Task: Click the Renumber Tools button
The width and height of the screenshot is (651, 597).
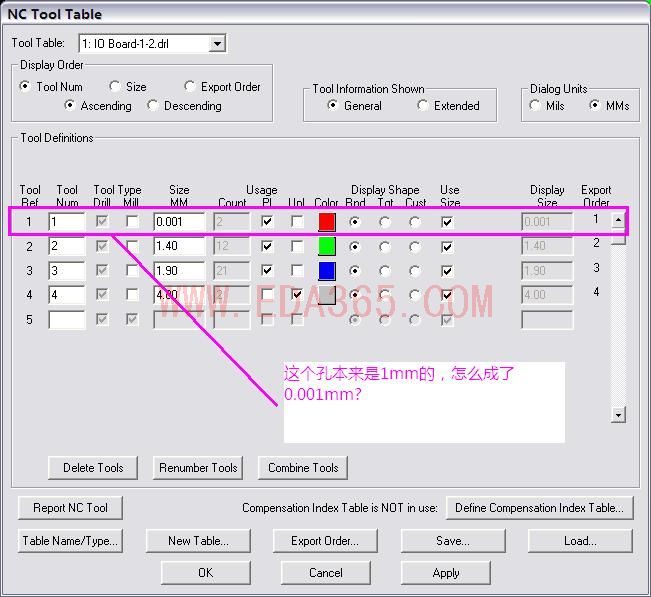Action: coord(198,468)
